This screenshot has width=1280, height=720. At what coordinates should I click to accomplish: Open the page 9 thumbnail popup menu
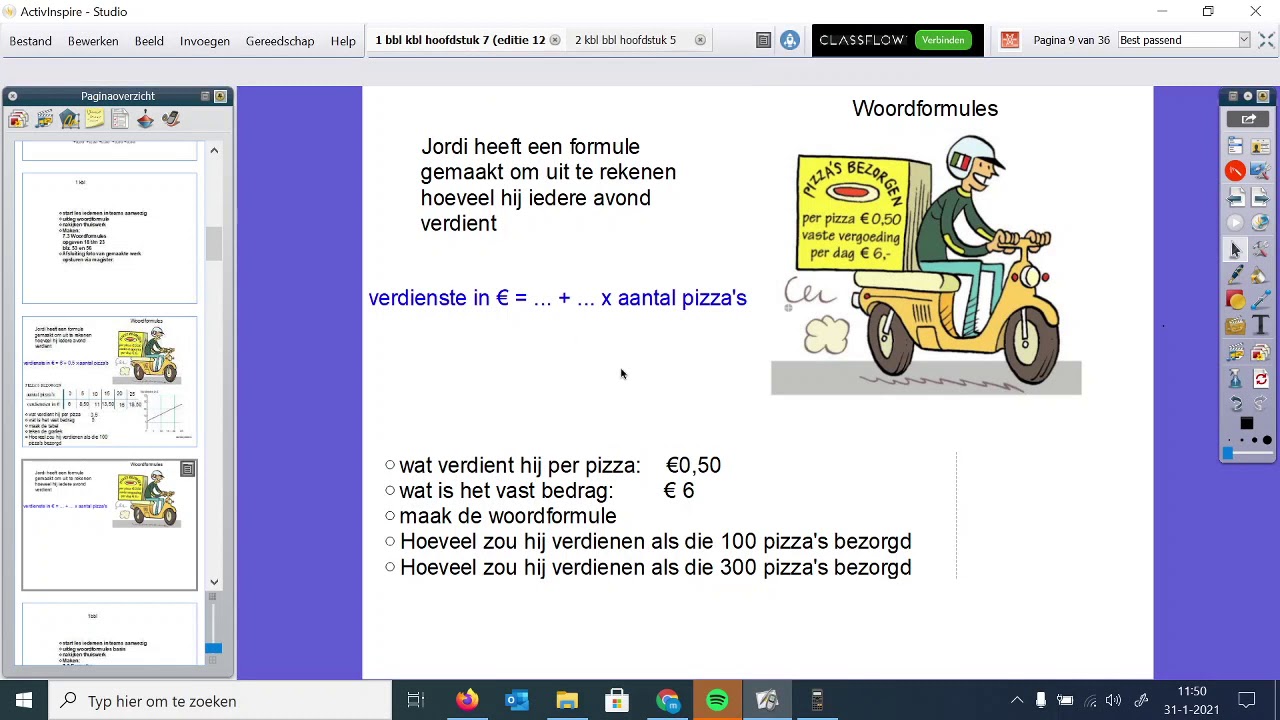click(188, 469)
